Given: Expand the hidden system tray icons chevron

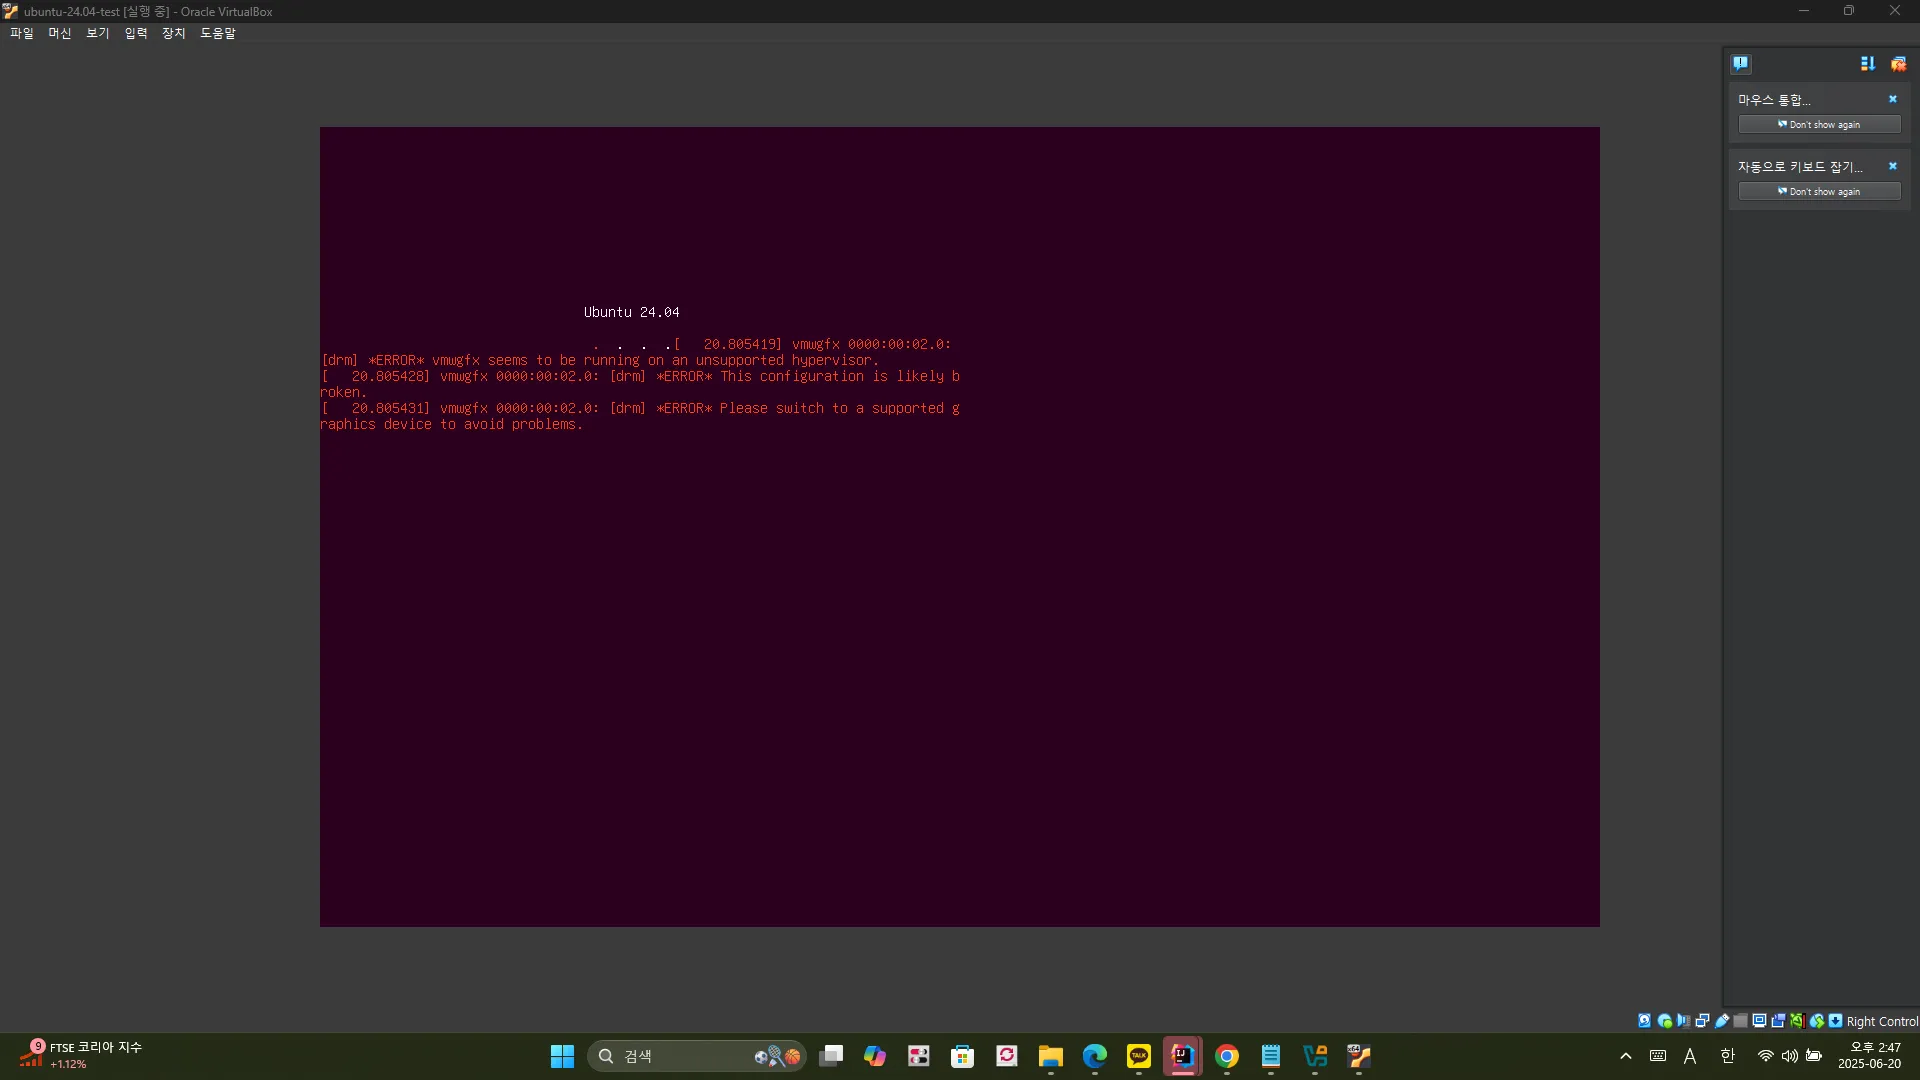Looking at the screenshot, I should click(x=1626, y=1056).
